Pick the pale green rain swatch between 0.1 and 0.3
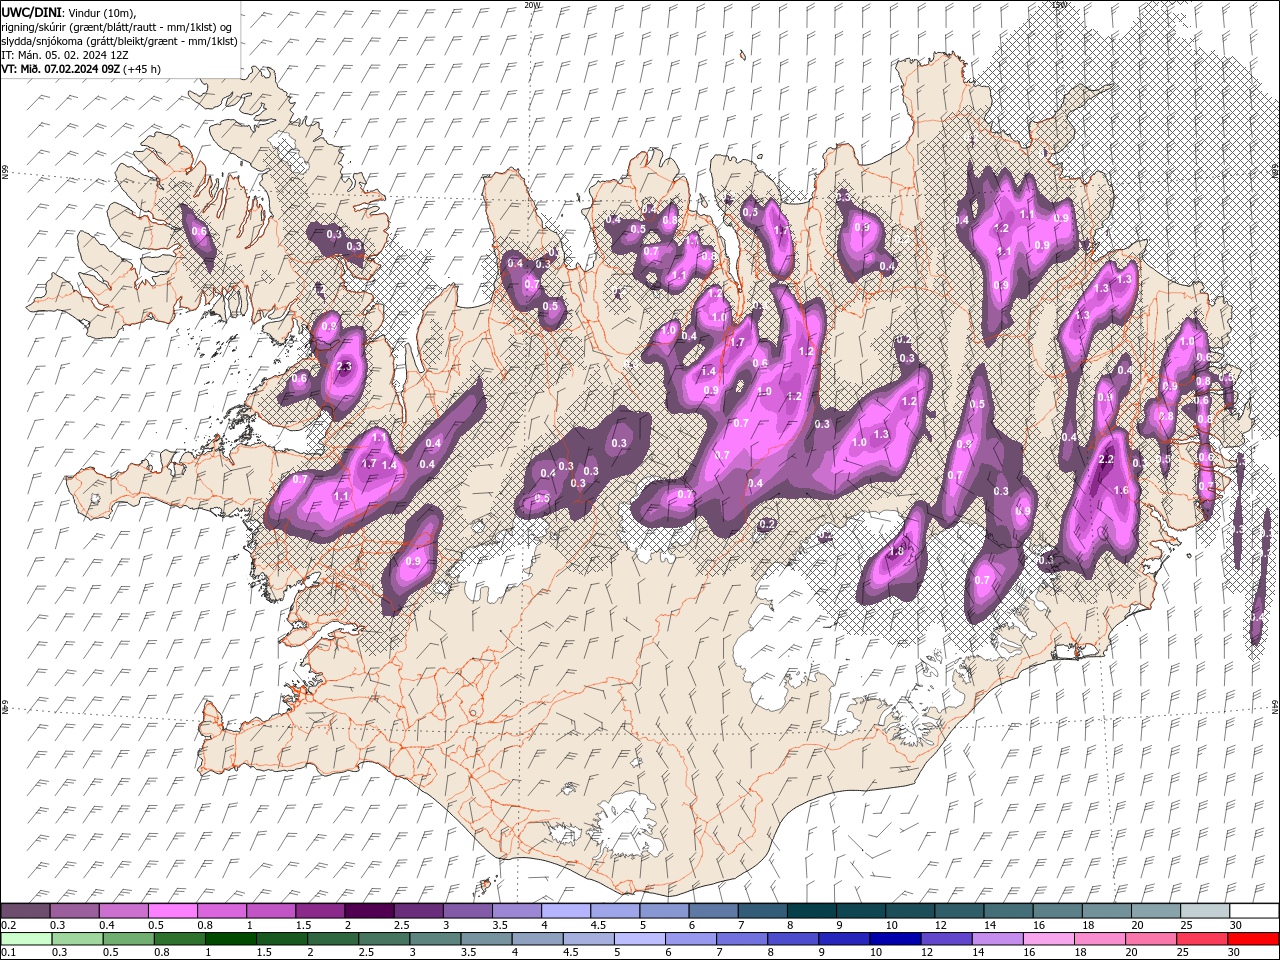Viewport: 1280px width, 960px height. click(25, 938)
